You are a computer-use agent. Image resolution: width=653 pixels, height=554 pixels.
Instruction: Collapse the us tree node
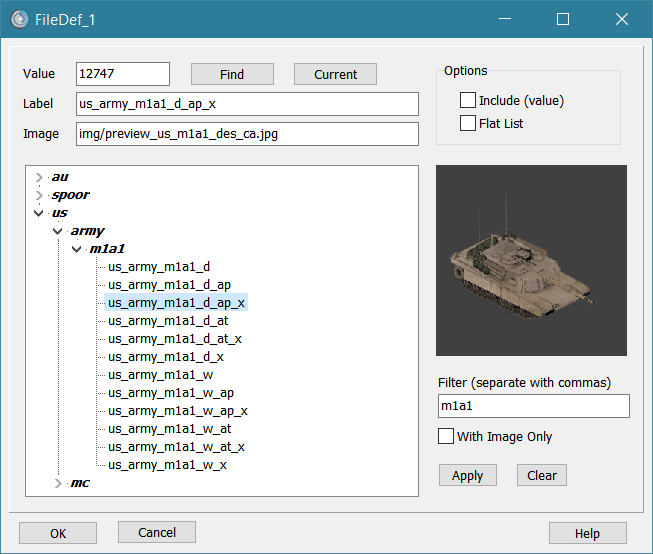pos(39,213)
